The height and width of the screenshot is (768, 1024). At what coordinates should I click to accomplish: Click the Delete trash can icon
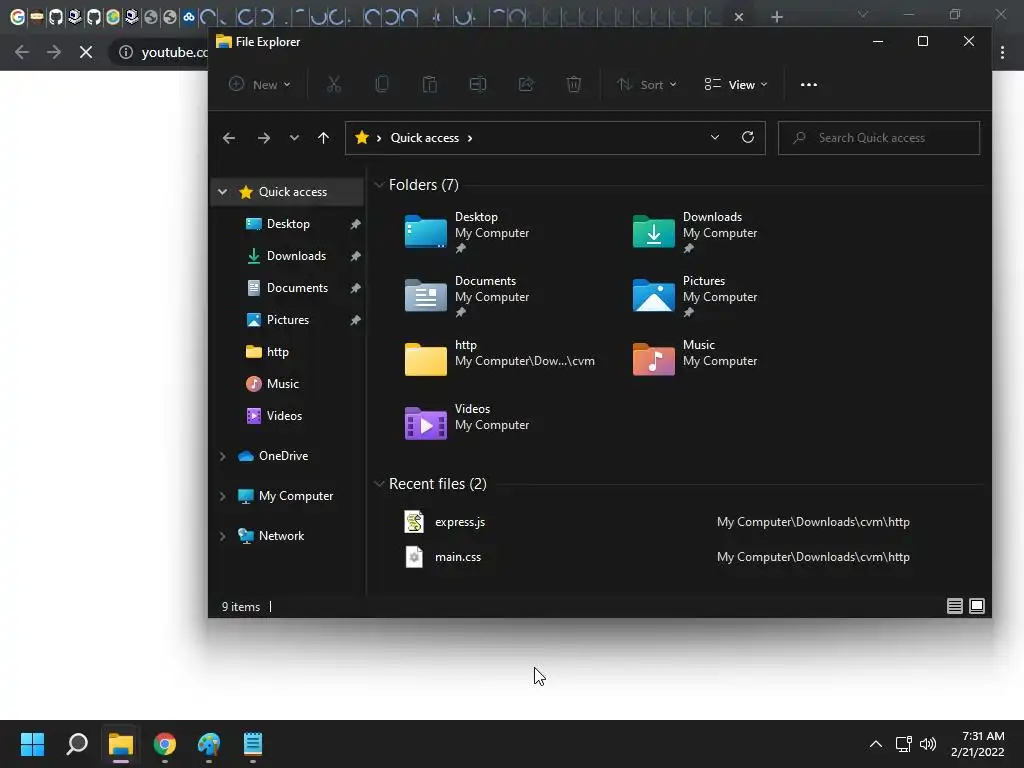[573, 84]
